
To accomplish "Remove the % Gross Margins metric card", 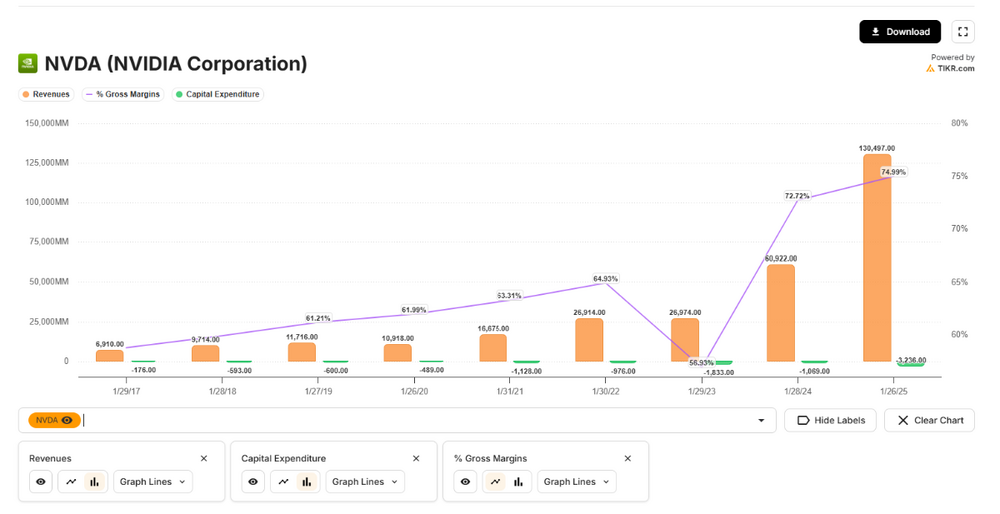I will [628, 459].
